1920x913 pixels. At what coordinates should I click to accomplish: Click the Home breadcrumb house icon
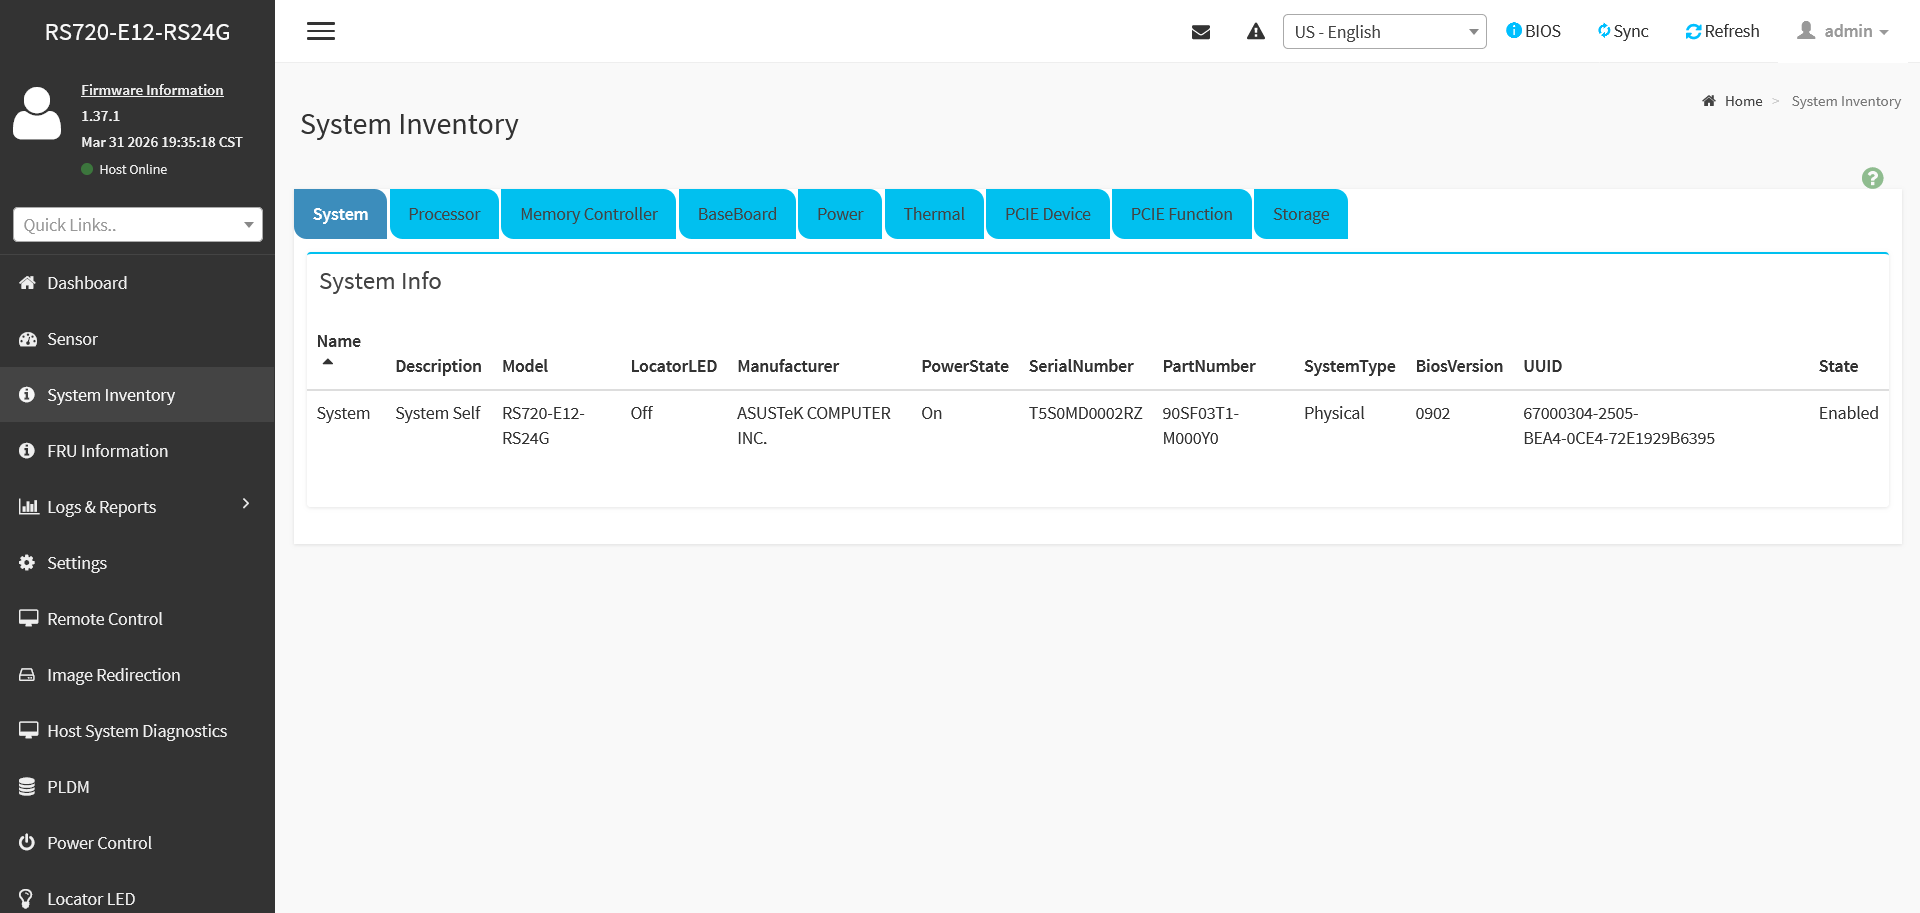(1709, 101)
